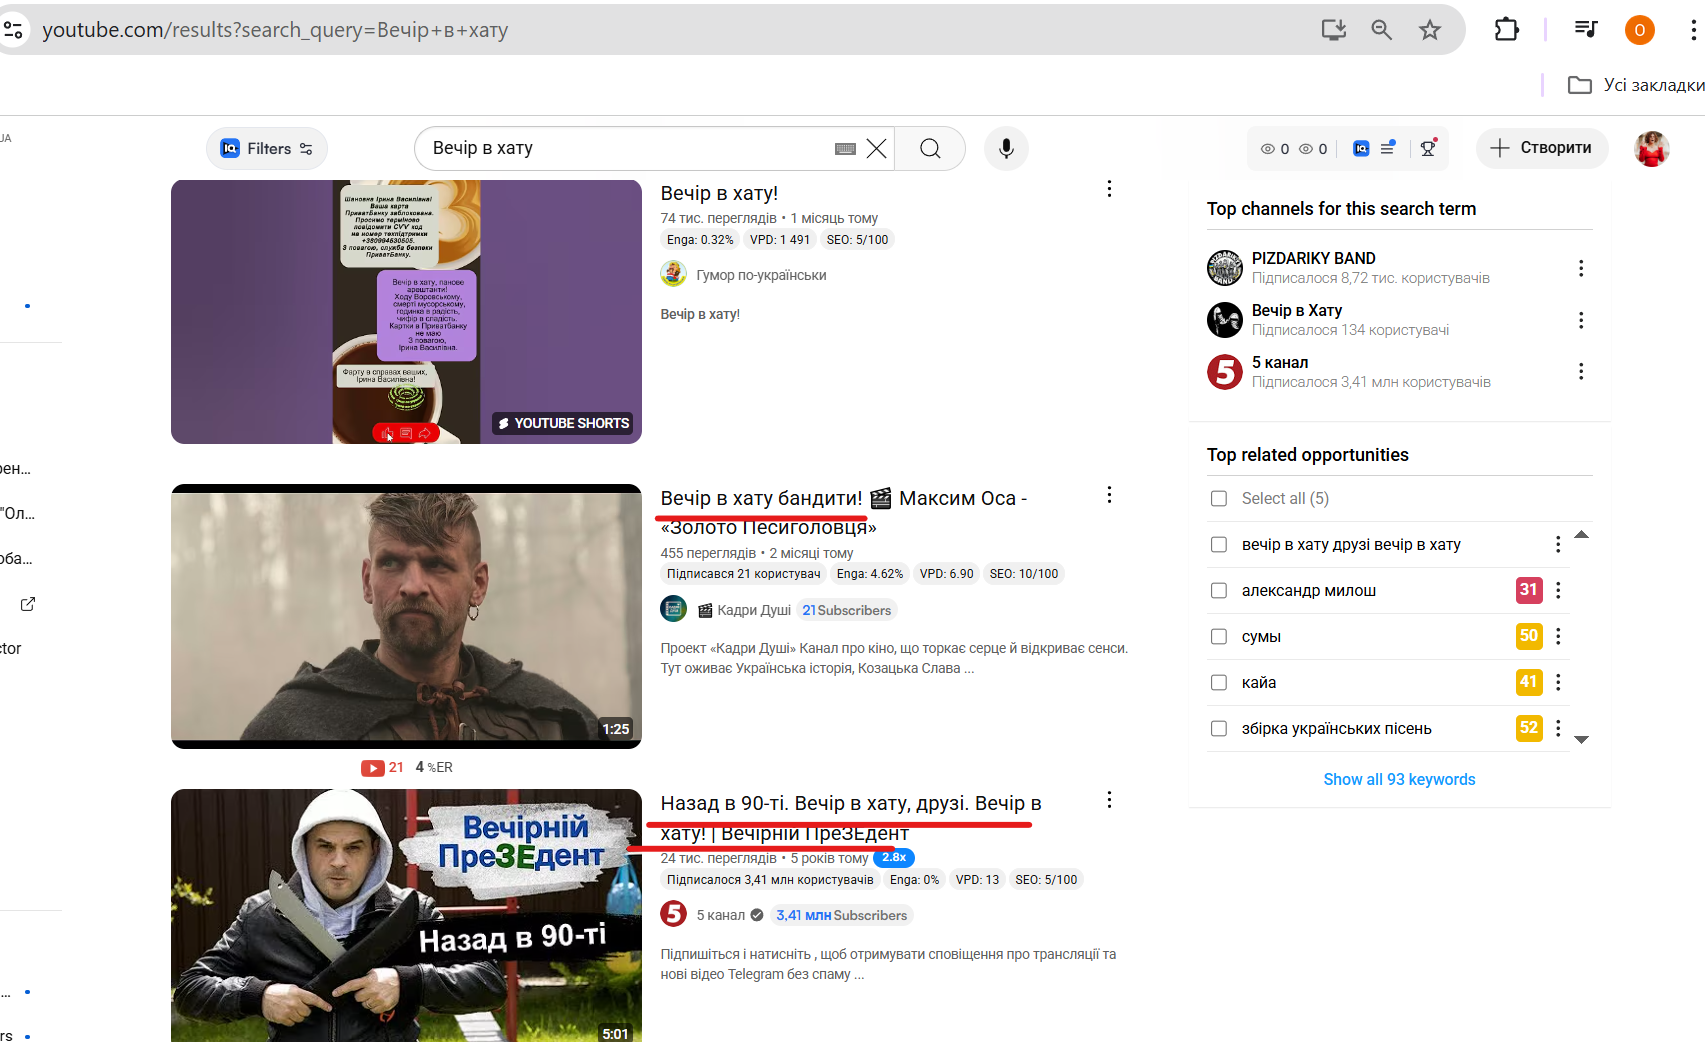
Task: Click down arrow of the keywords list scrollbar
Action: point(1581,740)
